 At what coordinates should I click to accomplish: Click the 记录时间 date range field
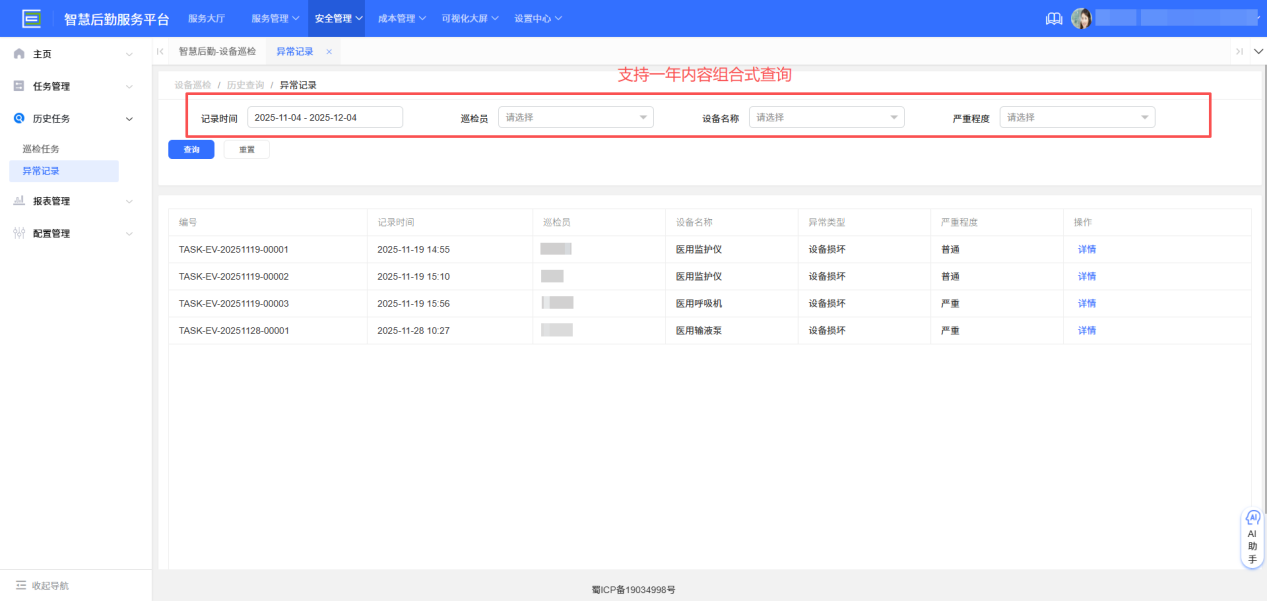(324, 116)
